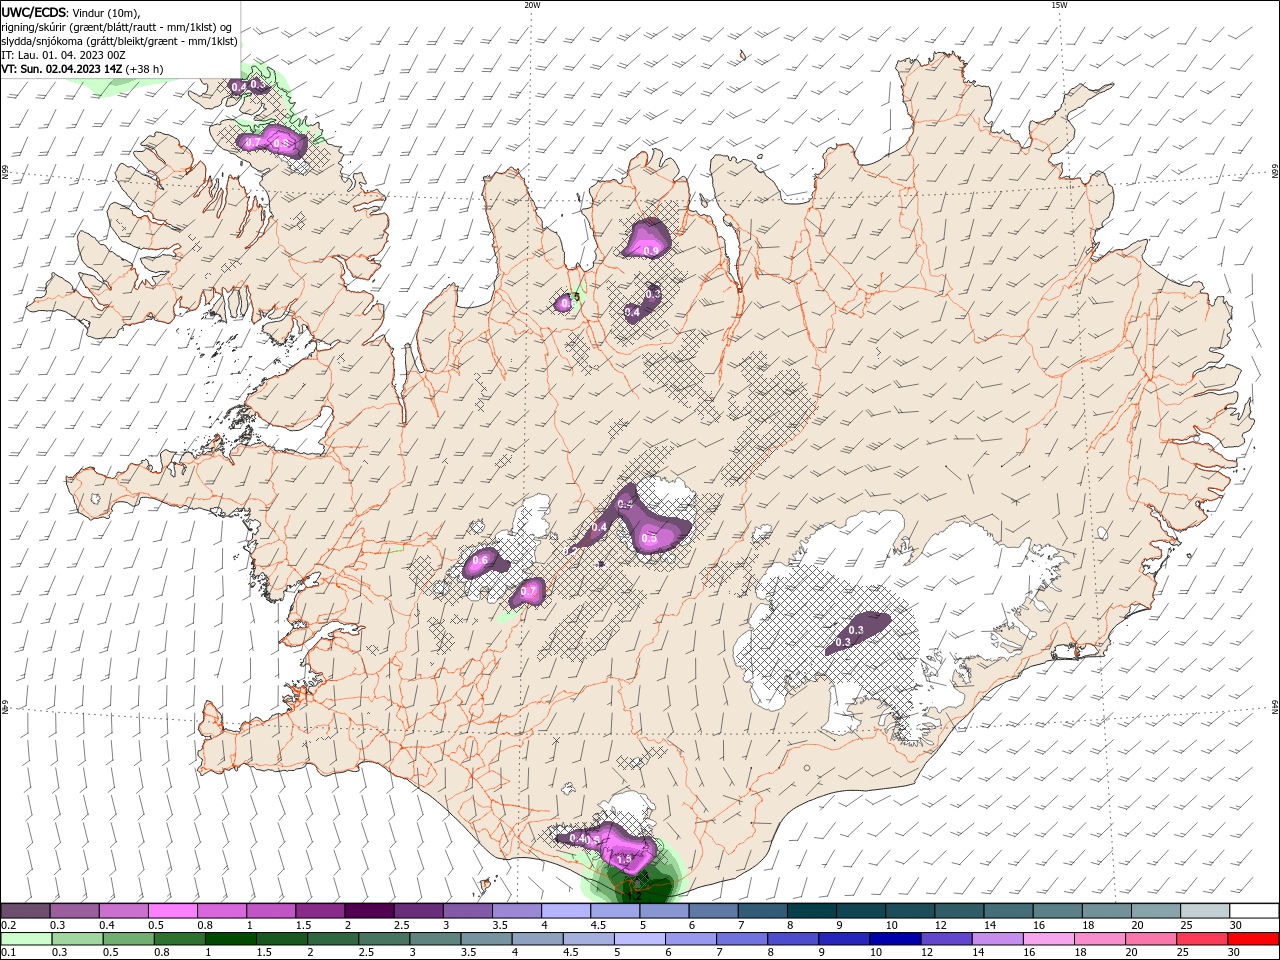
Task: Select lower legend swatch starting at 0.8
Action: tap(181, 939)
